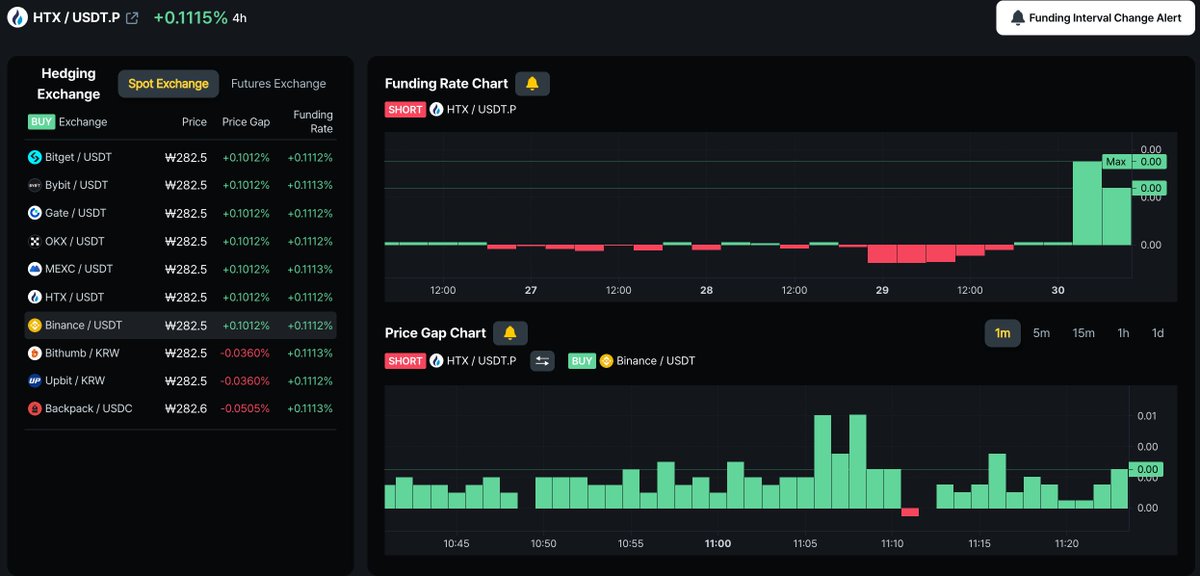Click HTX icon under Price Gap Chart

click(x=436, y=361)
